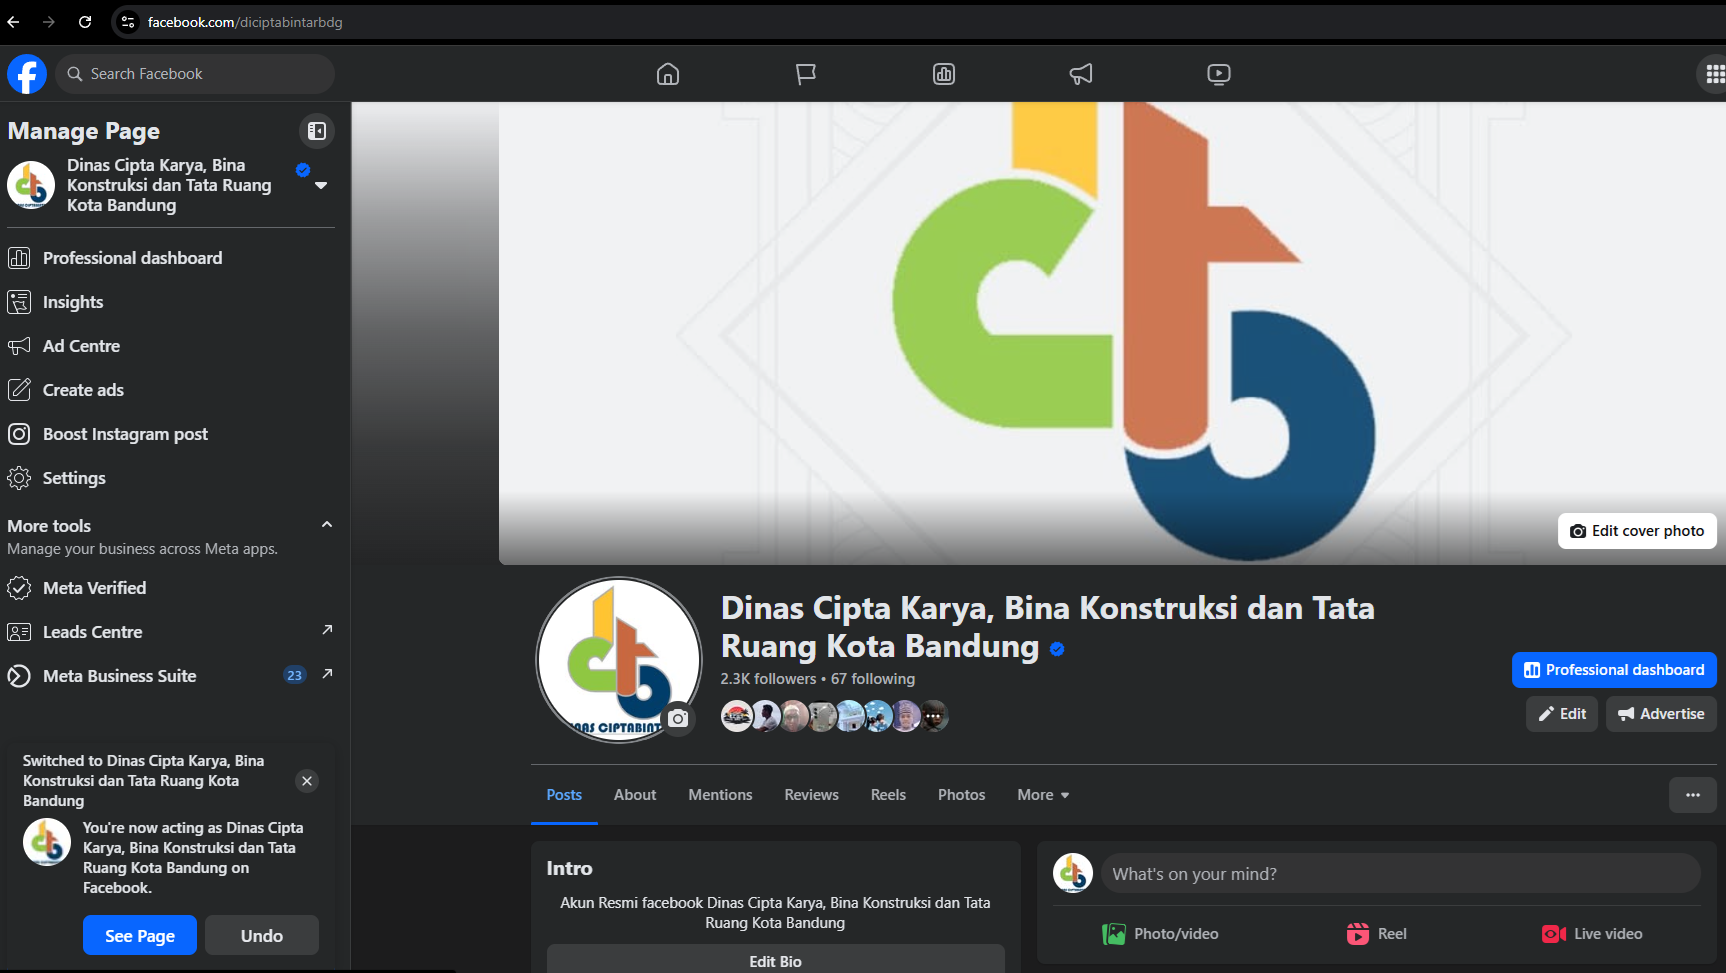
Task: Click the Advertise button
Action: pyautogui.click(x=1661, y=714)
